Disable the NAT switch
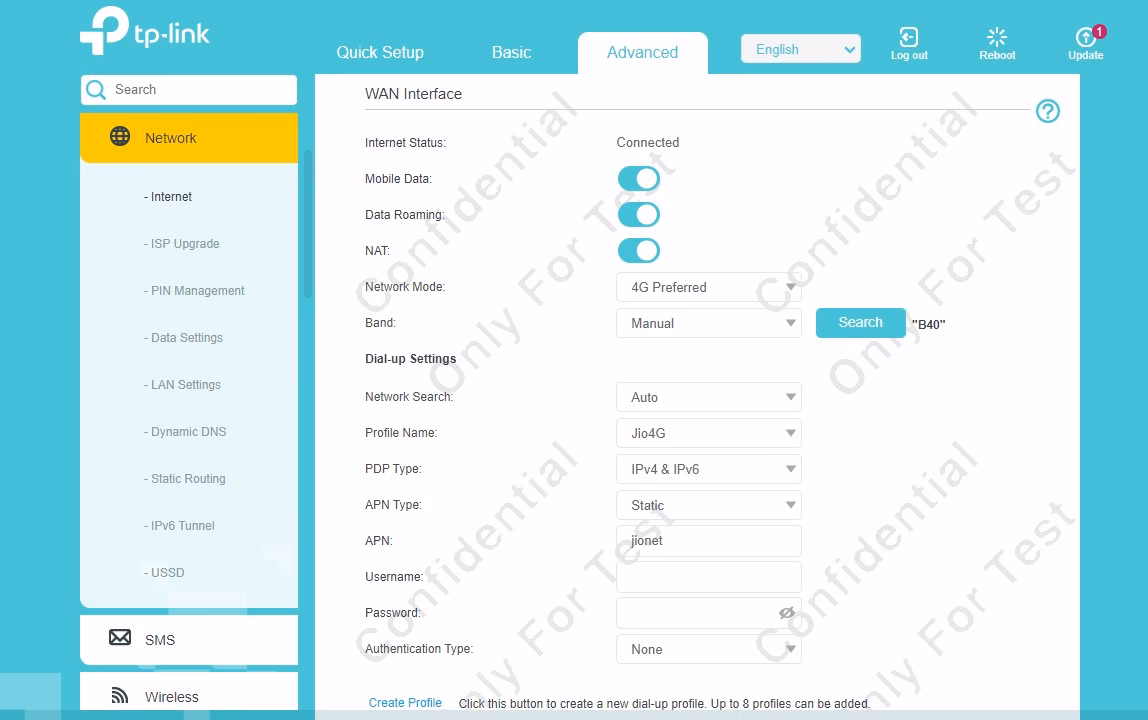The height and width of the screenshot is (720, 1148). 638,250
